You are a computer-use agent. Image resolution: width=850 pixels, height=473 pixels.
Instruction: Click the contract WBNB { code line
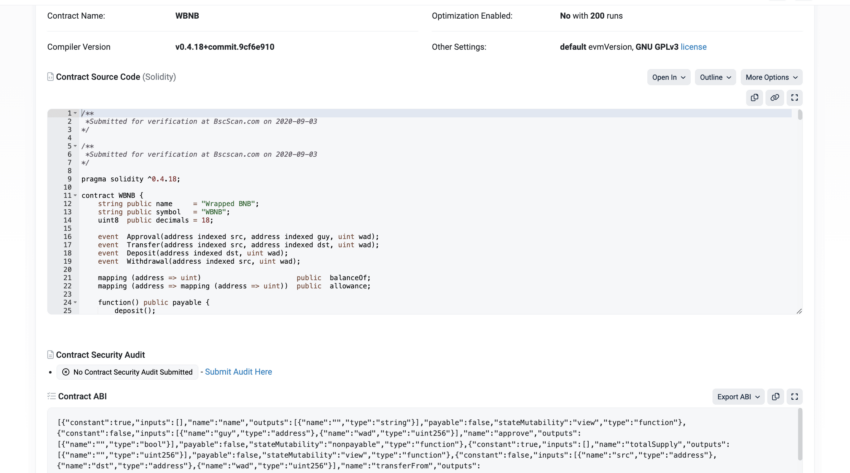coord(112,196)
